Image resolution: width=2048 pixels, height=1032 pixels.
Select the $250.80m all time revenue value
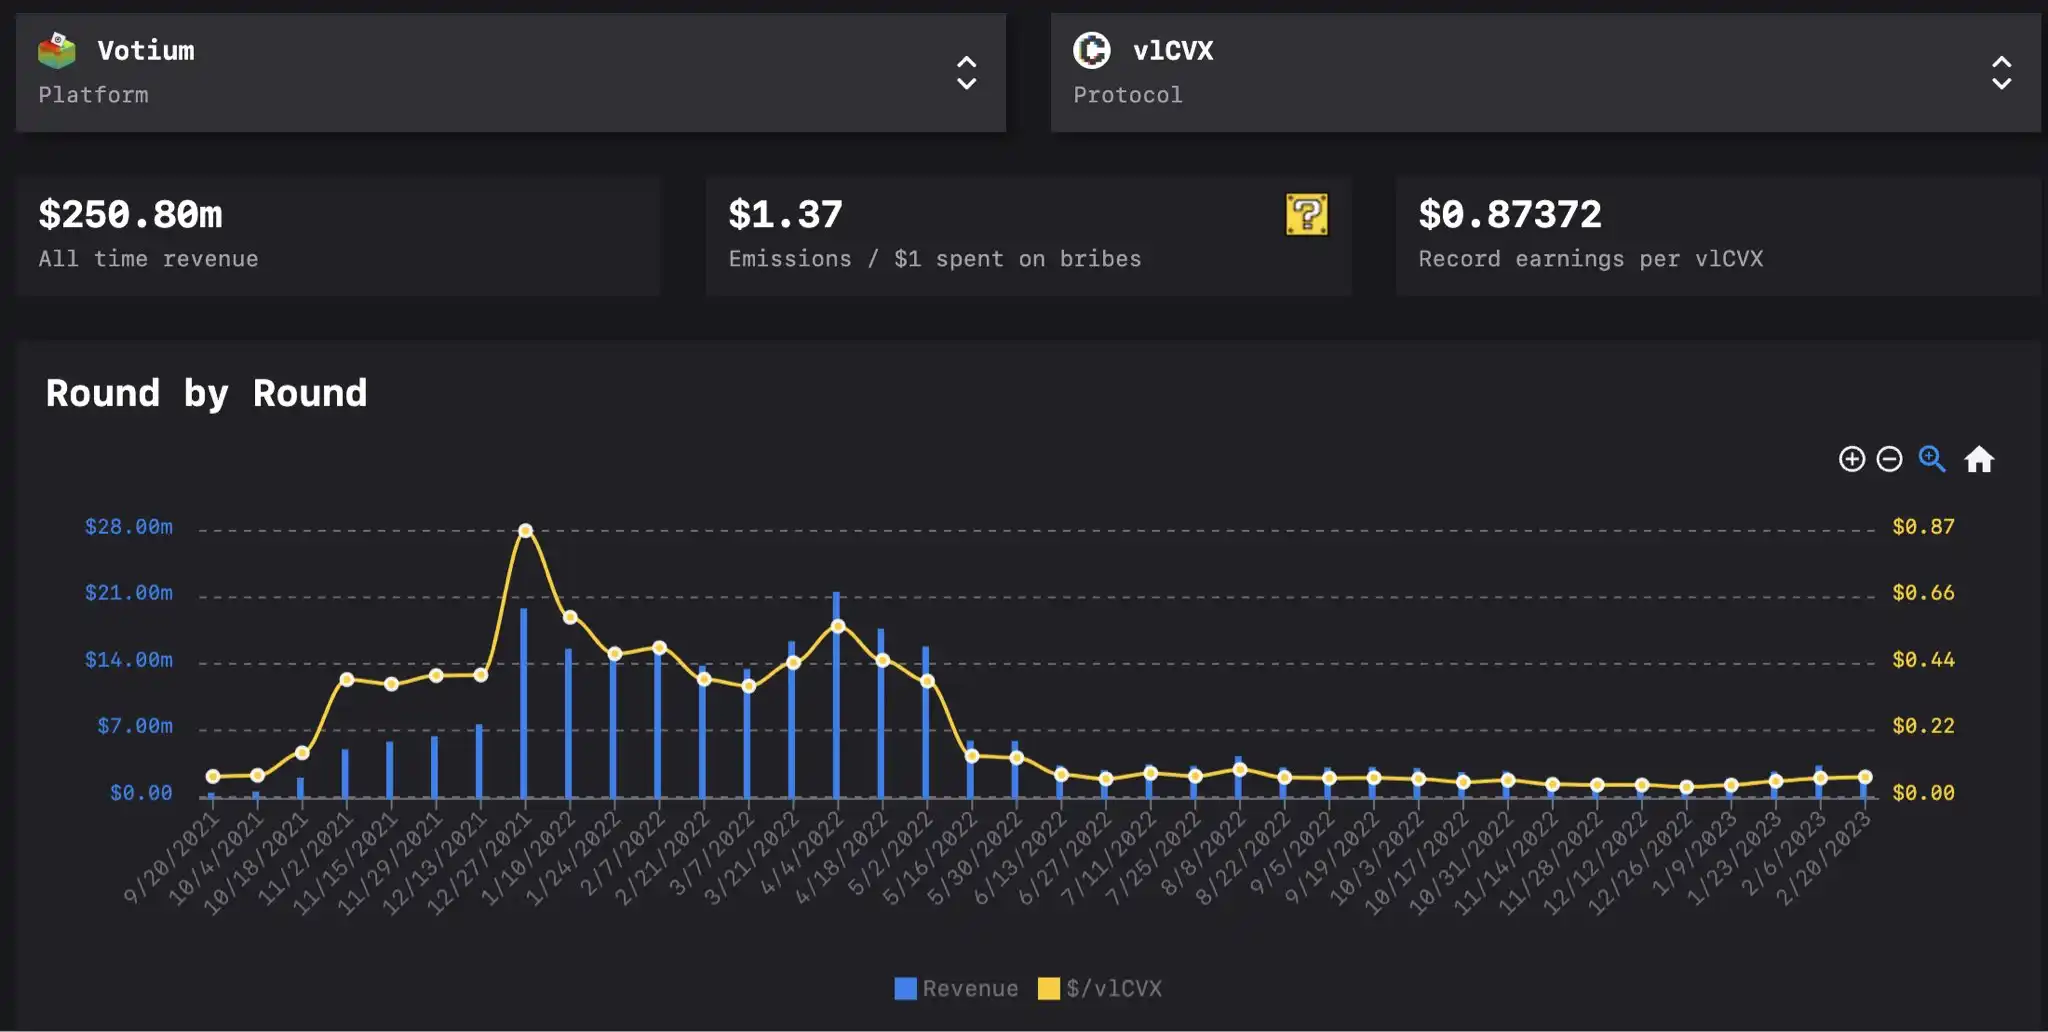pyautogui.click(x=130, y=214)
